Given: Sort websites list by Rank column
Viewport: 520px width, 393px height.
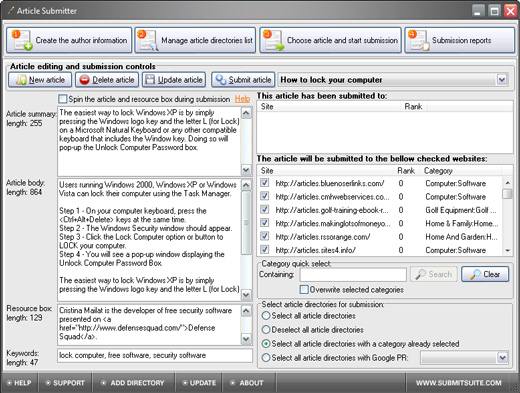Looking at the screenshot, I should click(x=408, y=171).
